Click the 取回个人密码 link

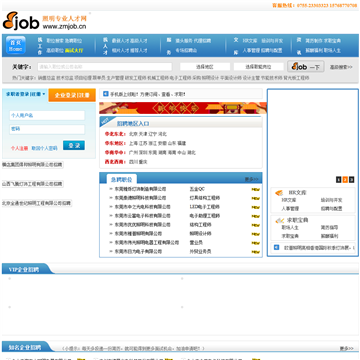tap(44, 148)
